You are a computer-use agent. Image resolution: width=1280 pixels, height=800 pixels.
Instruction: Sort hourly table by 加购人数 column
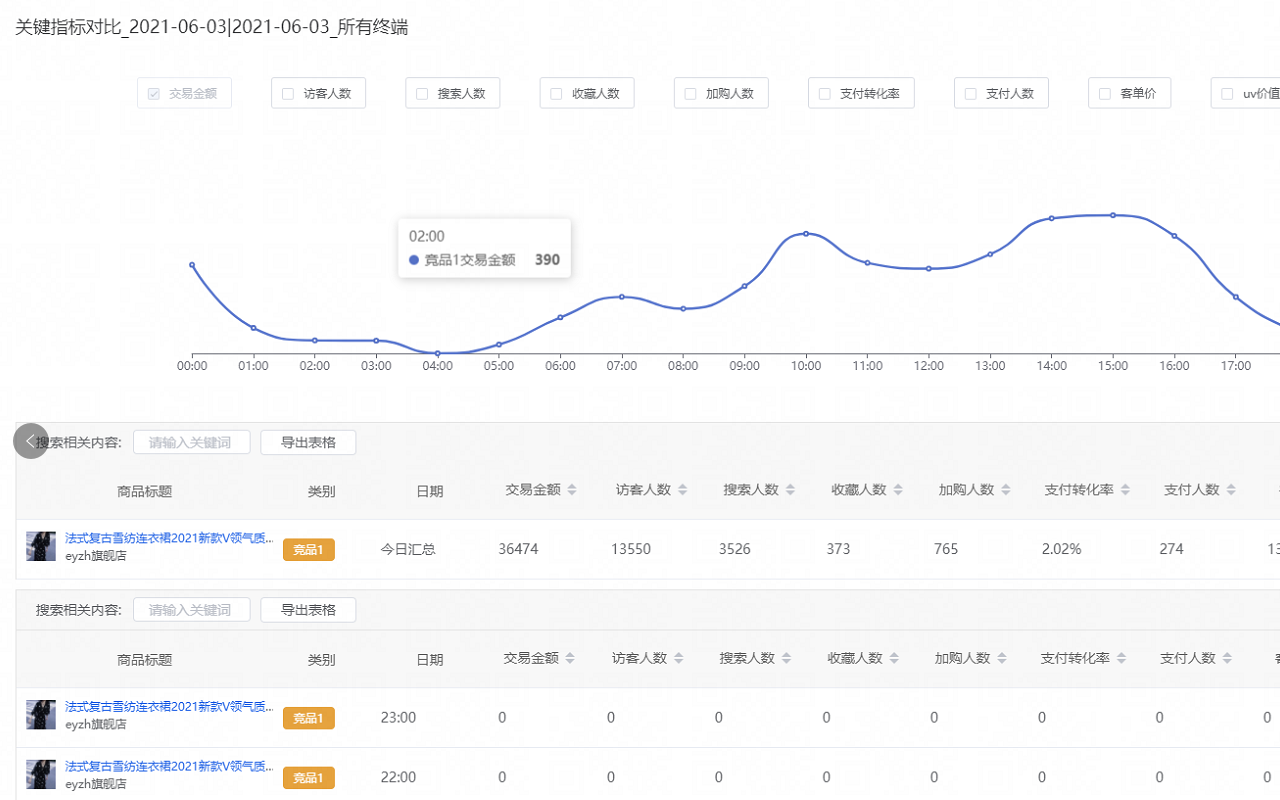click(x=1001, y=659)
